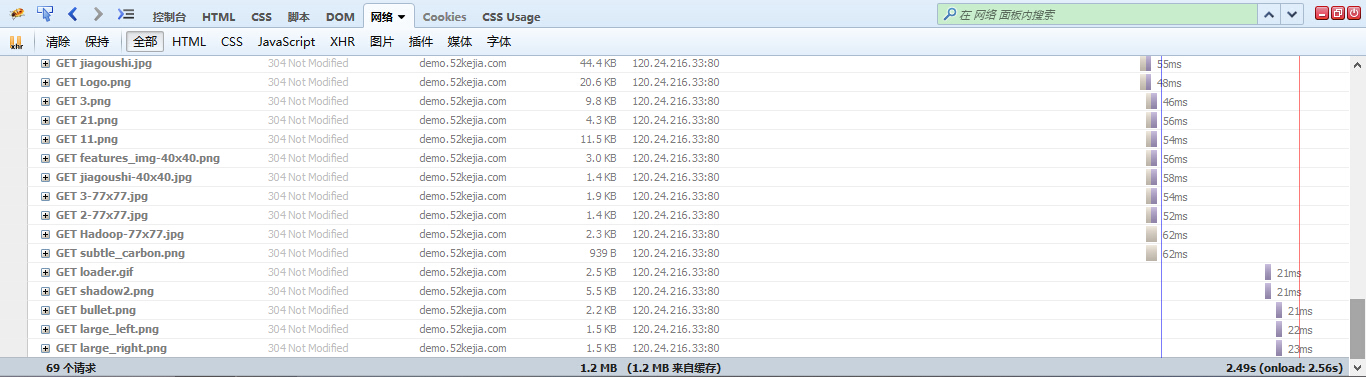Switch to the DOM tab
This screenshot has width=1366, height=377.
tap(340, 17)
